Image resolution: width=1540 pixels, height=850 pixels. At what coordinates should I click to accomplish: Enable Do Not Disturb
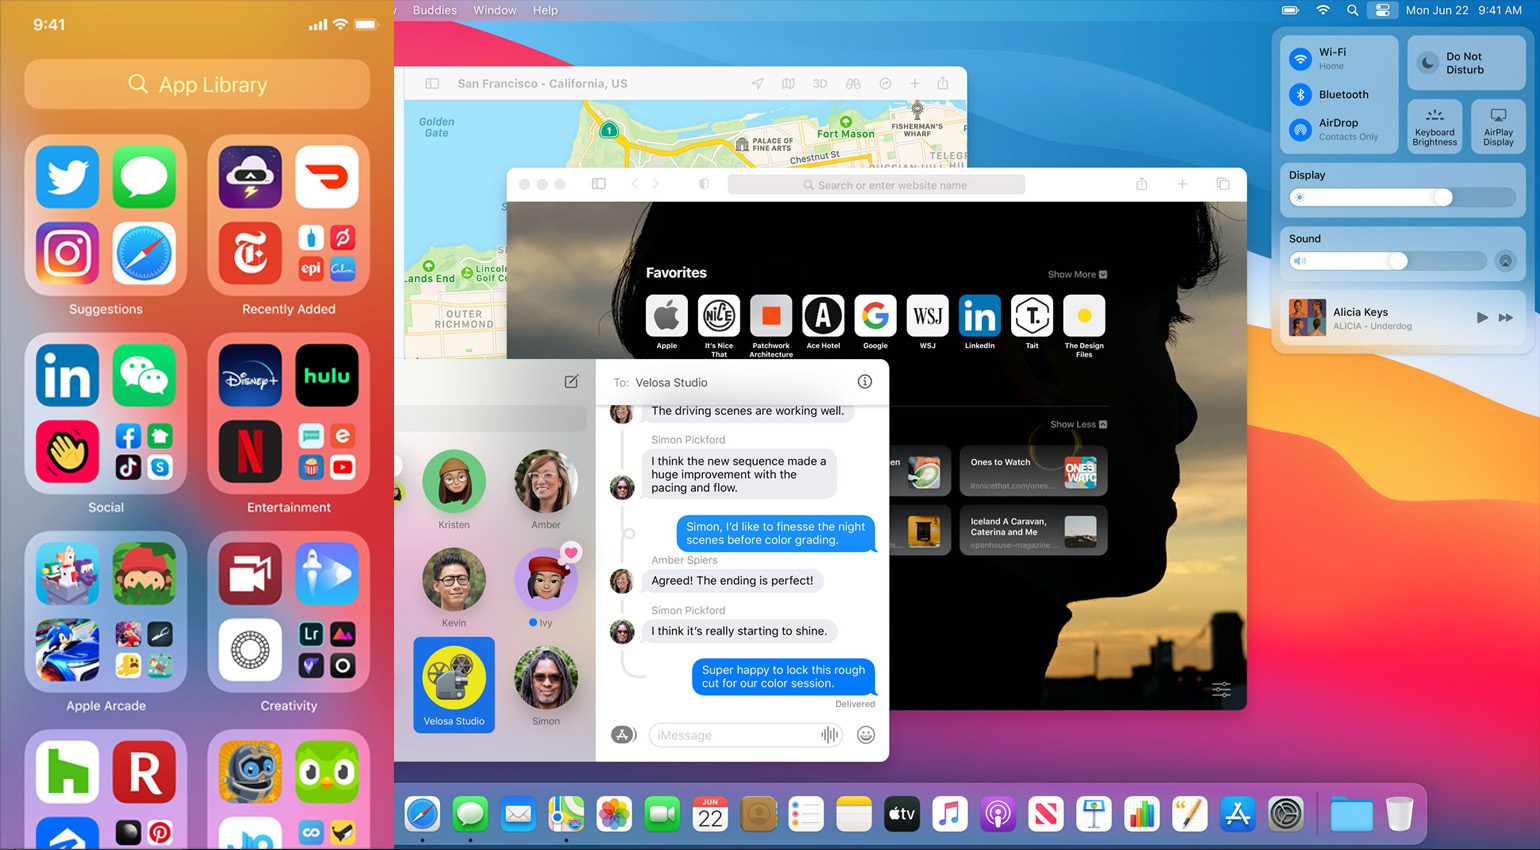point(1429,63)
